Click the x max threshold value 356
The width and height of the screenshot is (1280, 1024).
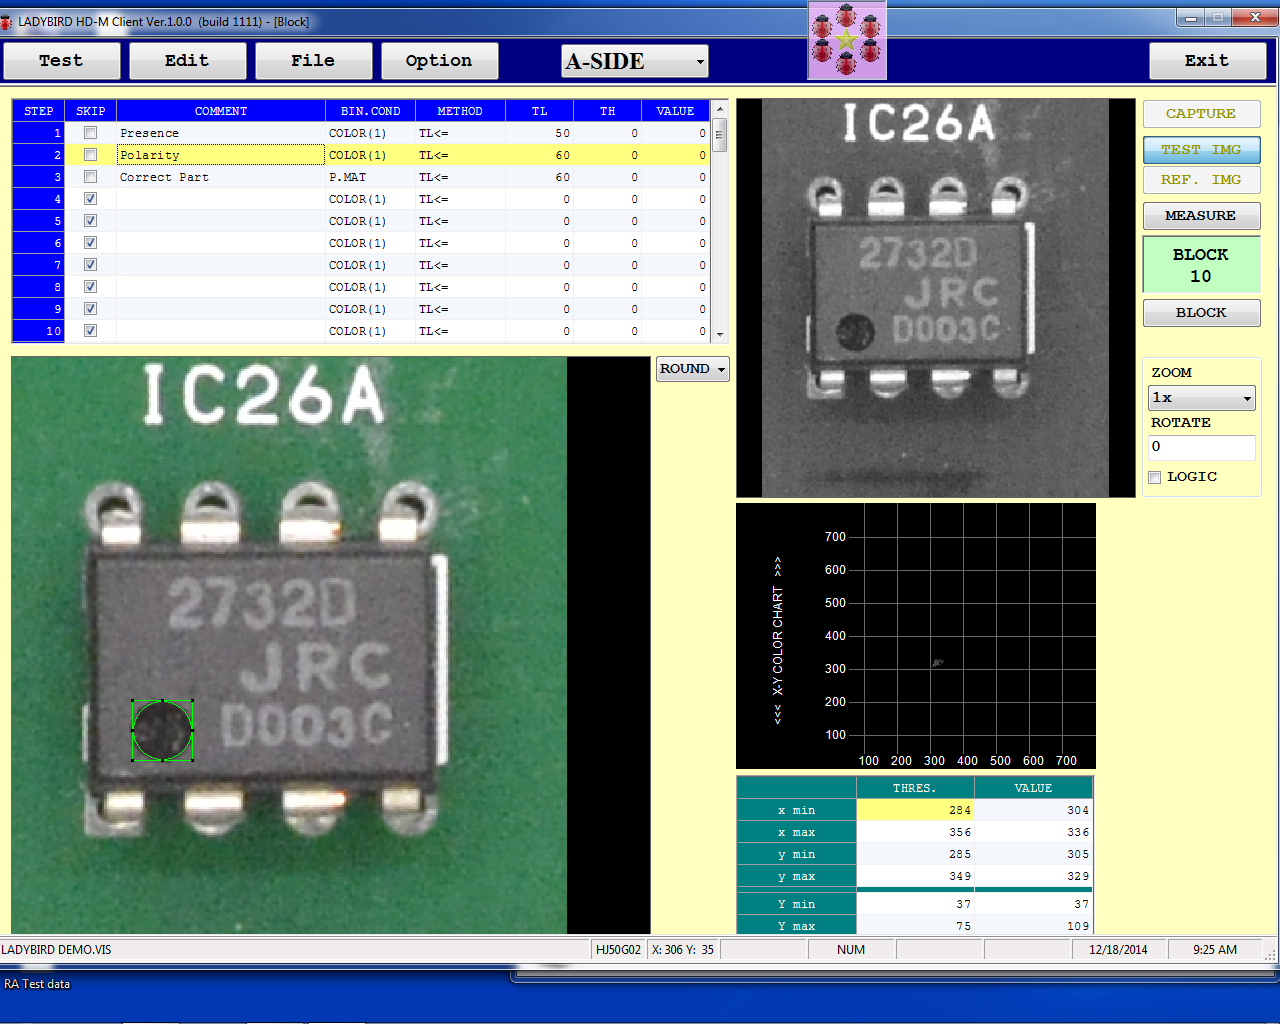tap(915, 832)
